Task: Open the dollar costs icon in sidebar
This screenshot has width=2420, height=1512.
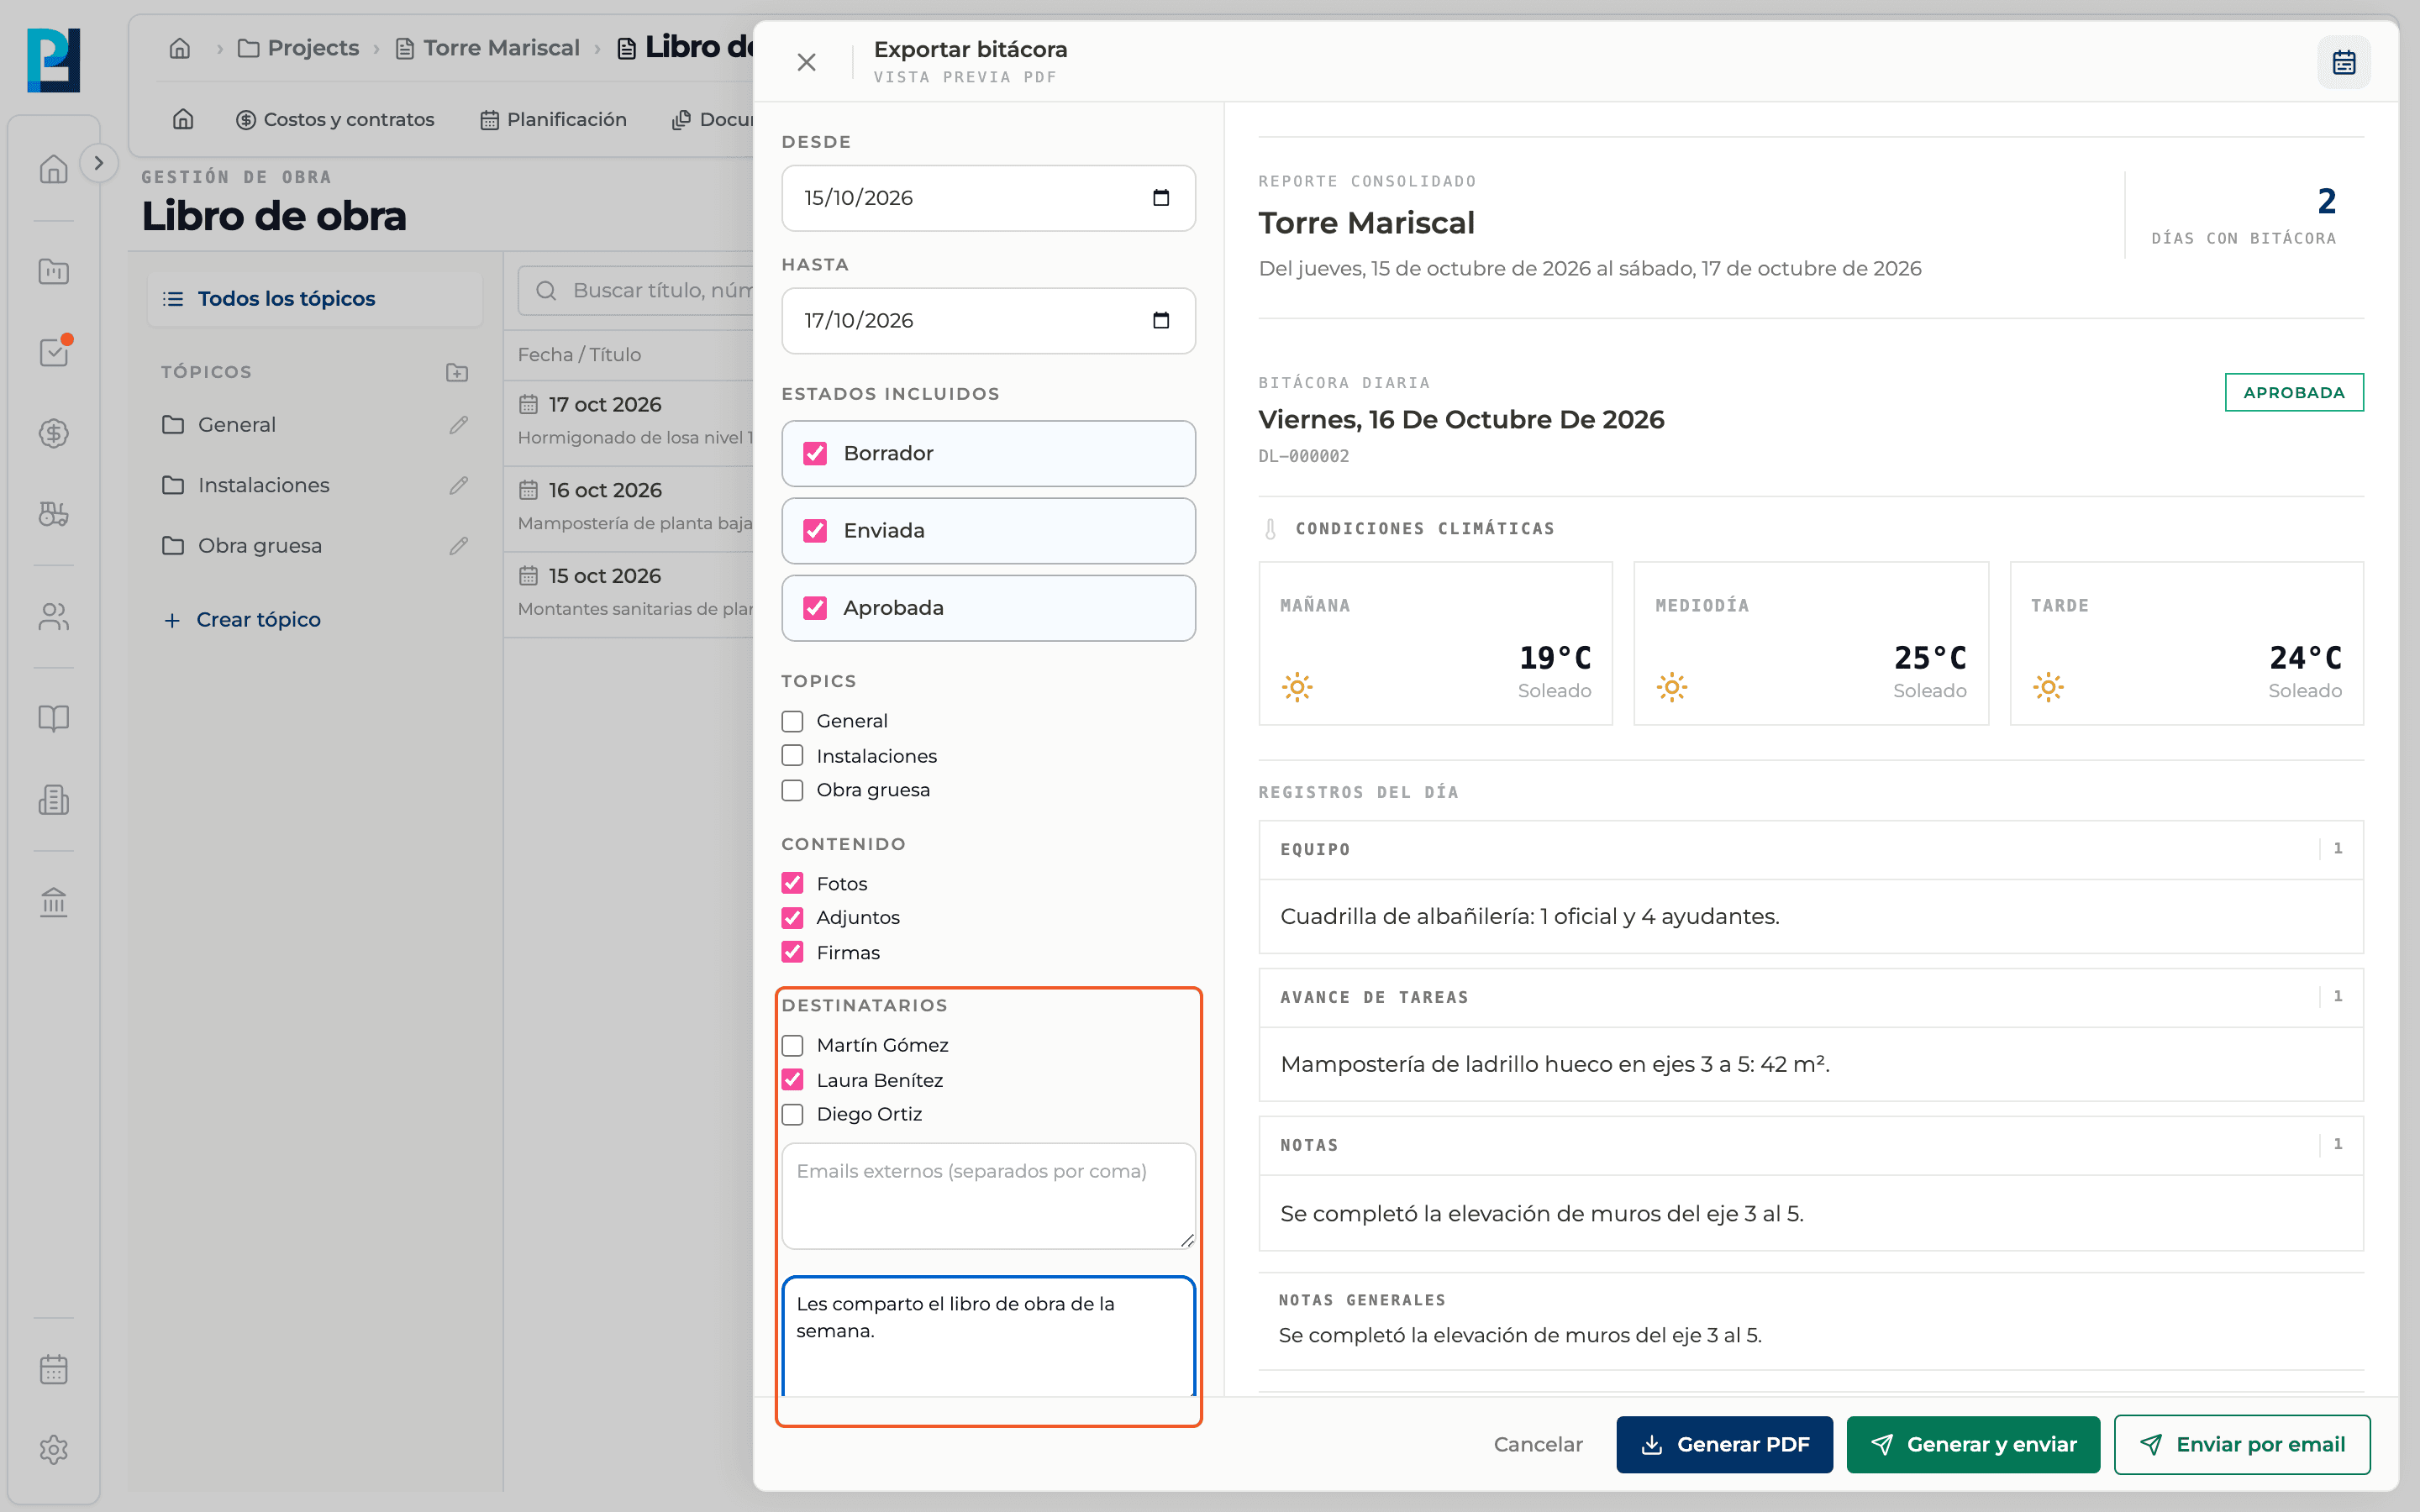Action: pos(53,433)
